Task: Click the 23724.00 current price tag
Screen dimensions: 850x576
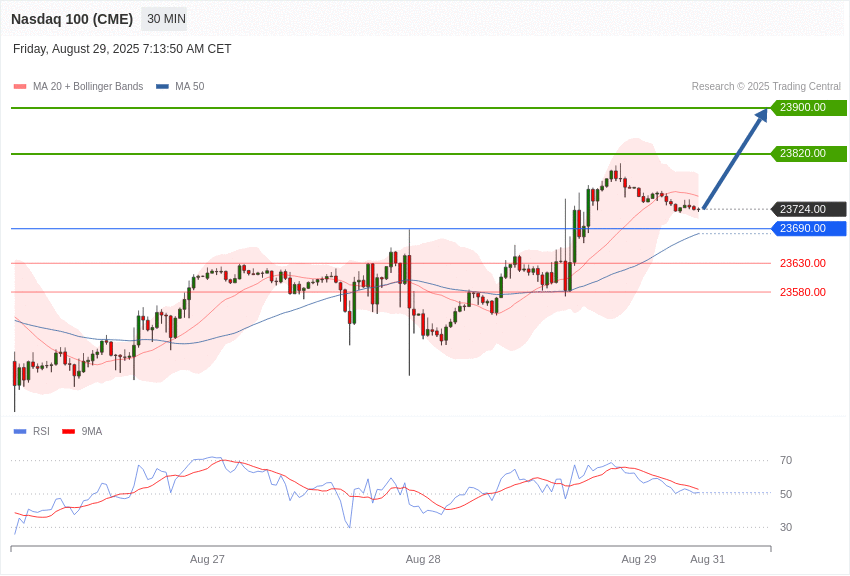Action: click(x=808, y=209)
